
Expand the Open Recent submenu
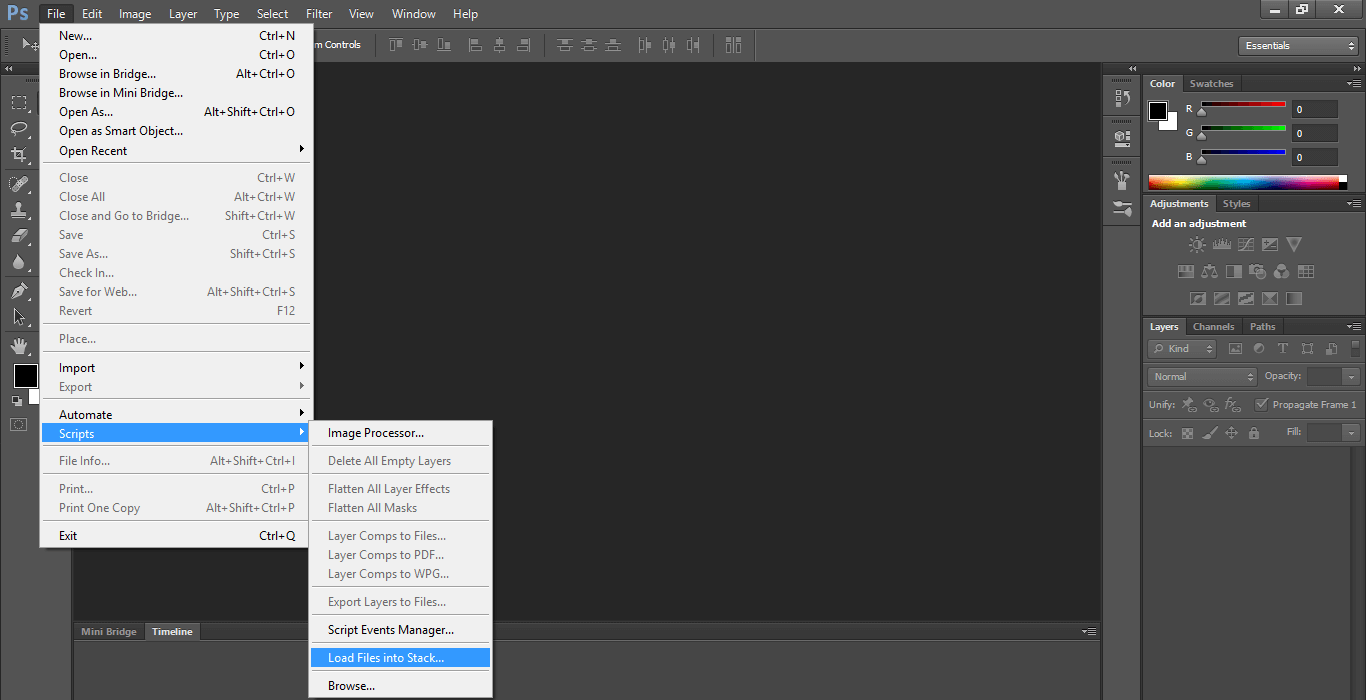pos(176,151)
